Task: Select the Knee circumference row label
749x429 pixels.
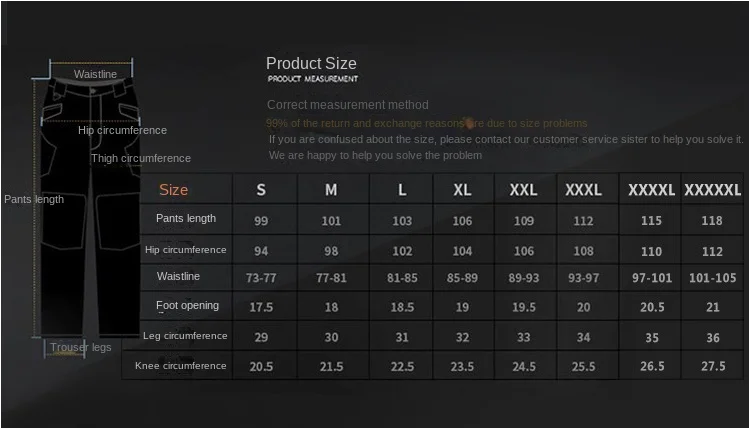Action: click(181, 366)
